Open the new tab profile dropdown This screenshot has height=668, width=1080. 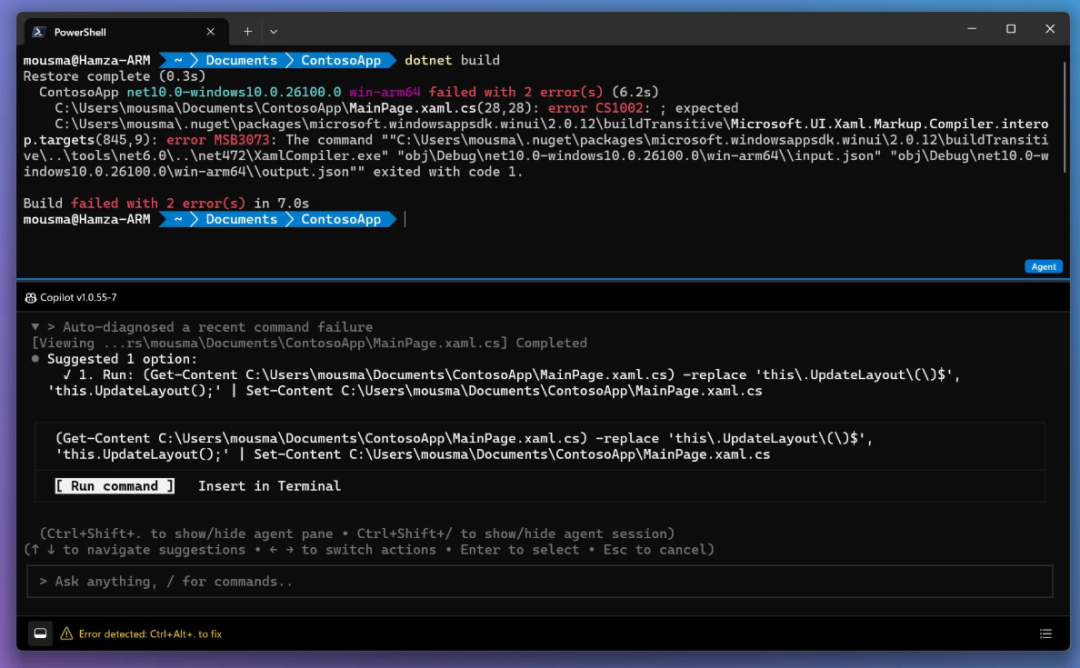[x=273, y=32]
